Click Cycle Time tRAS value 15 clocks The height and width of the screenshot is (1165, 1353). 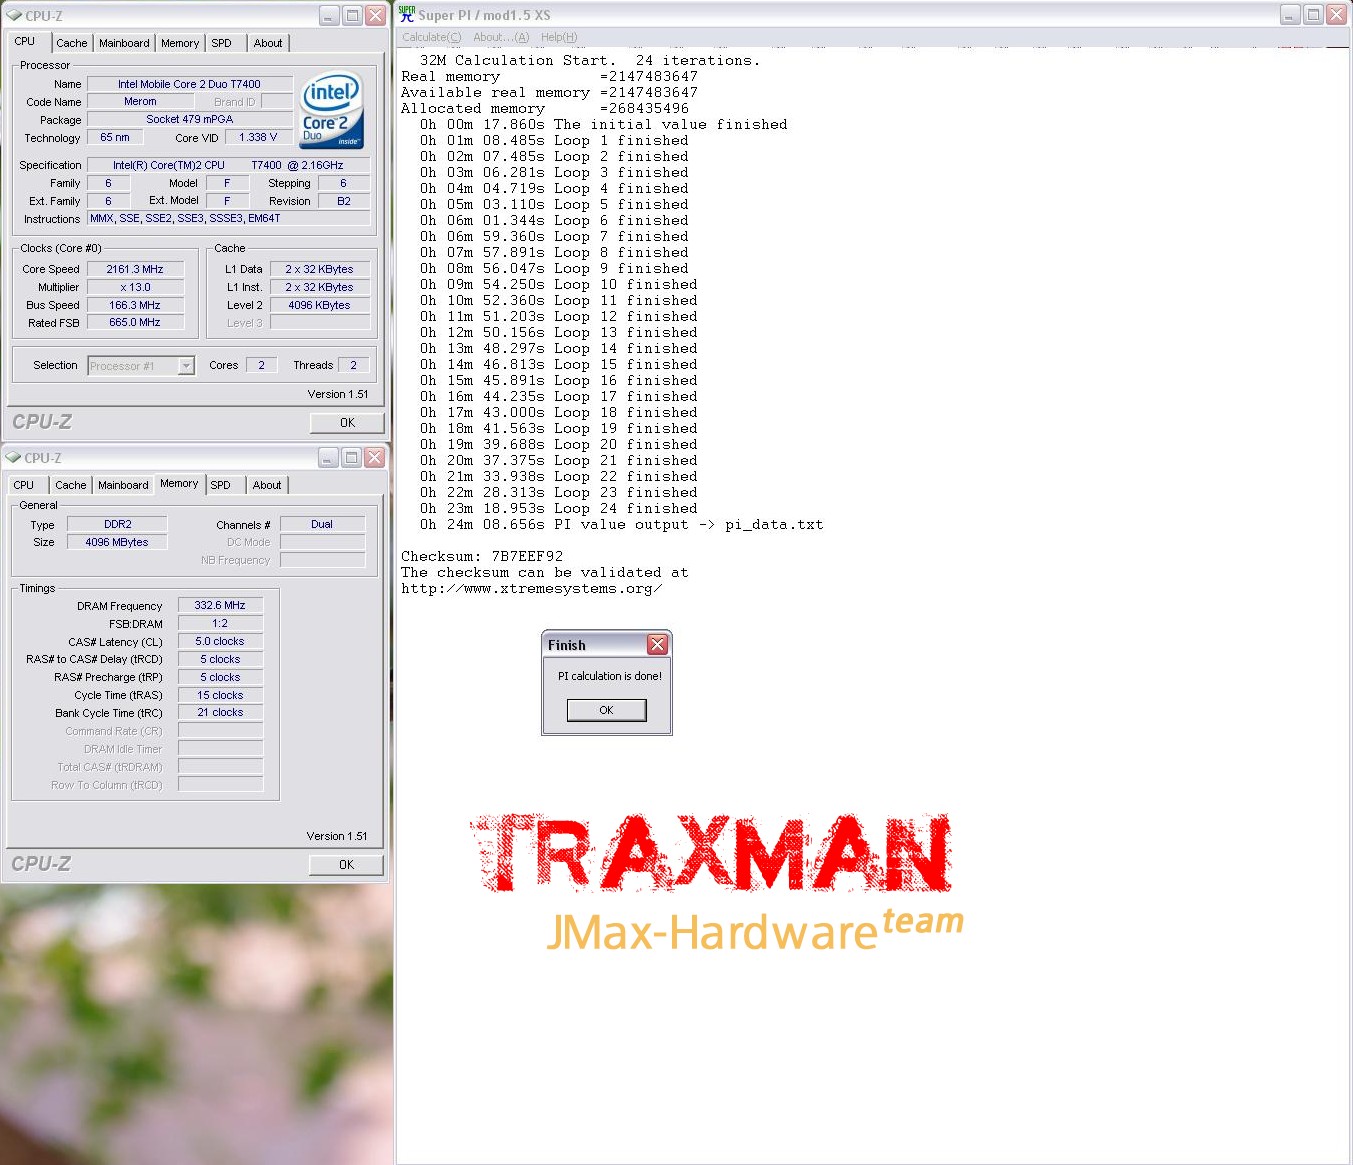[220, 695]
